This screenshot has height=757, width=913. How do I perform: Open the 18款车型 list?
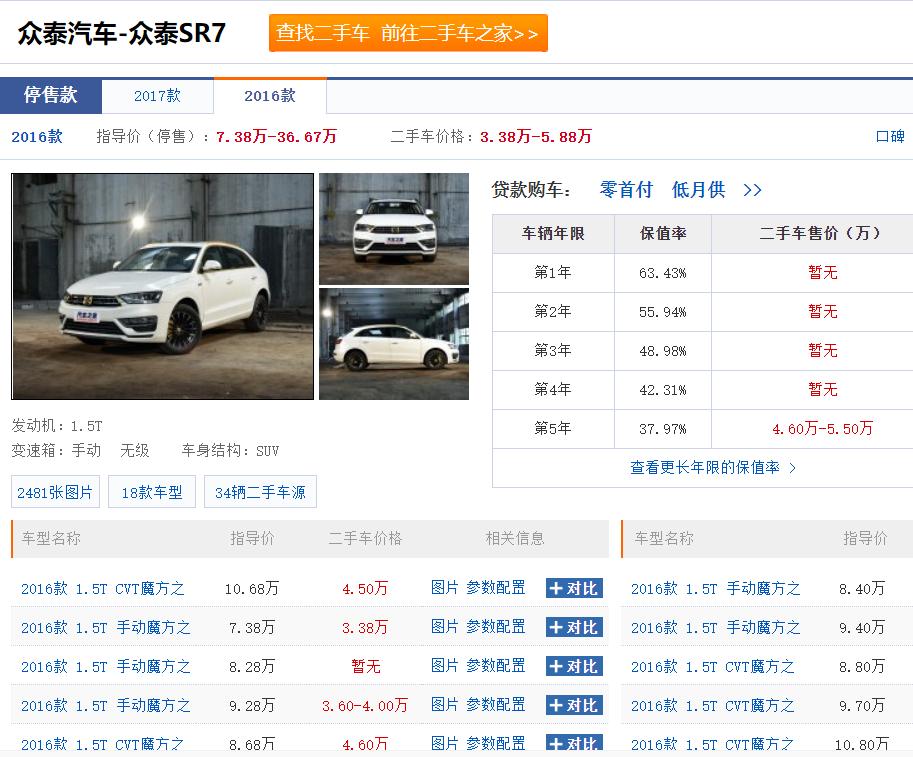[151, 491]
